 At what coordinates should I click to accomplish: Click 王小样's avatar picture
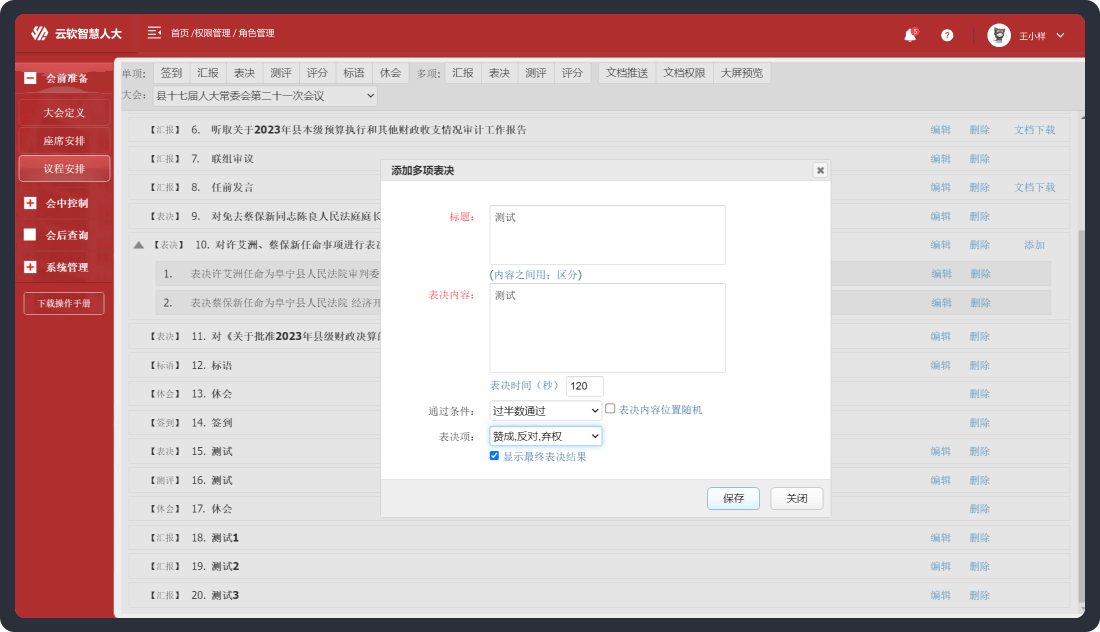coord(1000,33)
